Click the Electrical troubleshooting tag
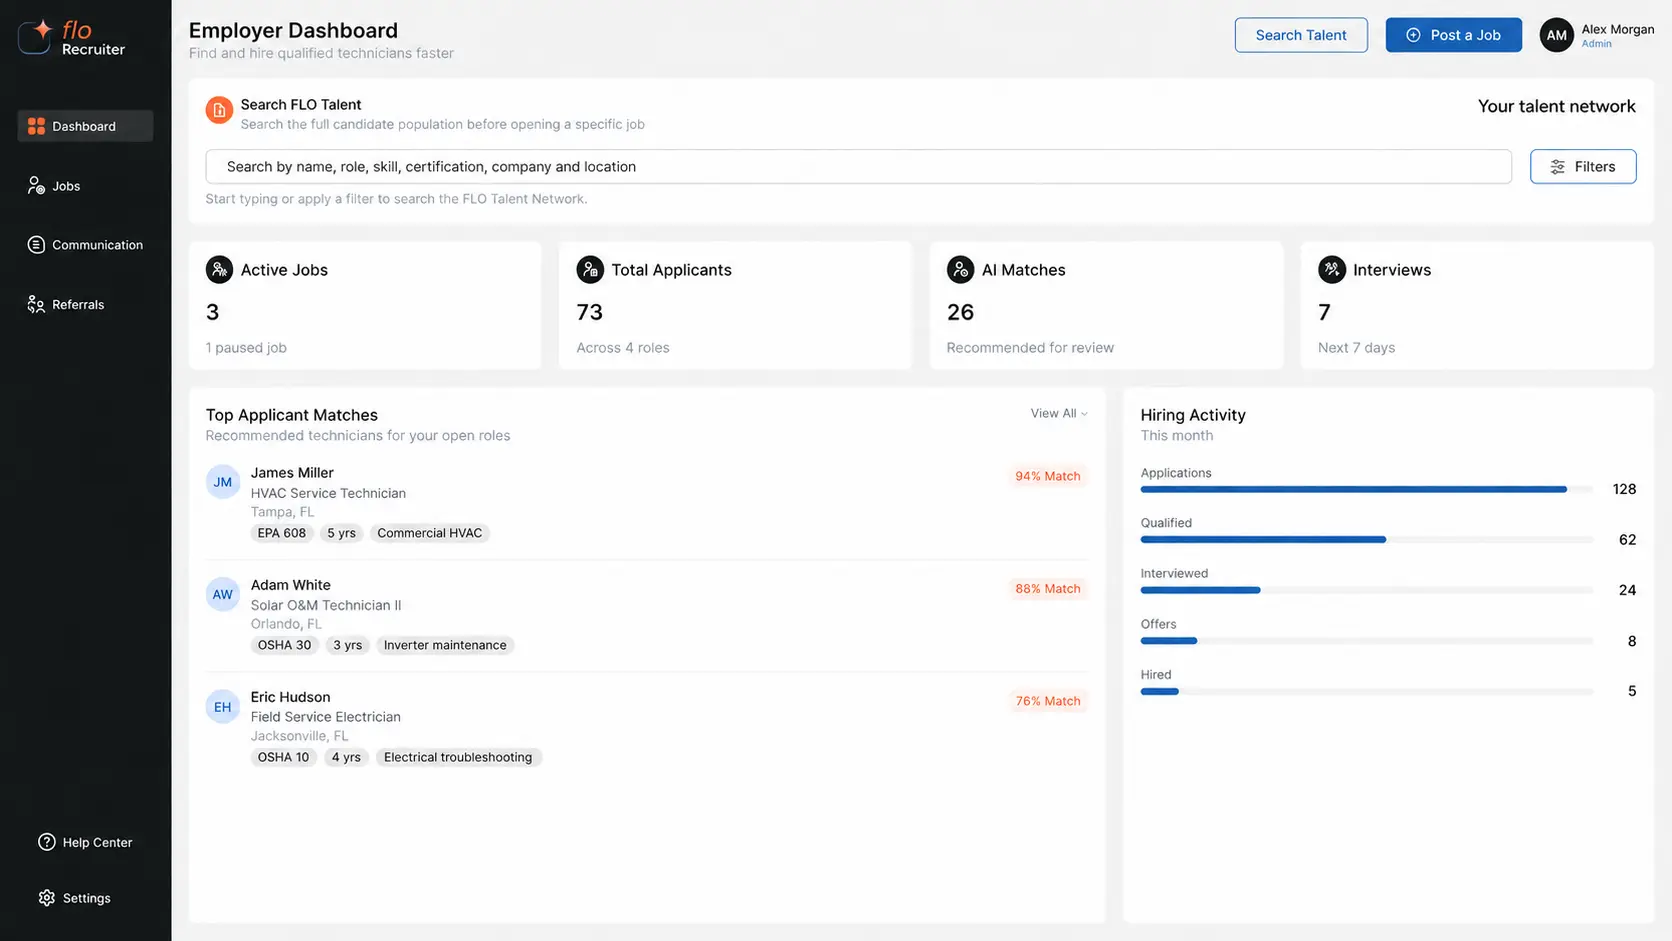Image resolution: width=1672 pixels, height=941 pixels. pyautogui.click(x=458, y=757)
